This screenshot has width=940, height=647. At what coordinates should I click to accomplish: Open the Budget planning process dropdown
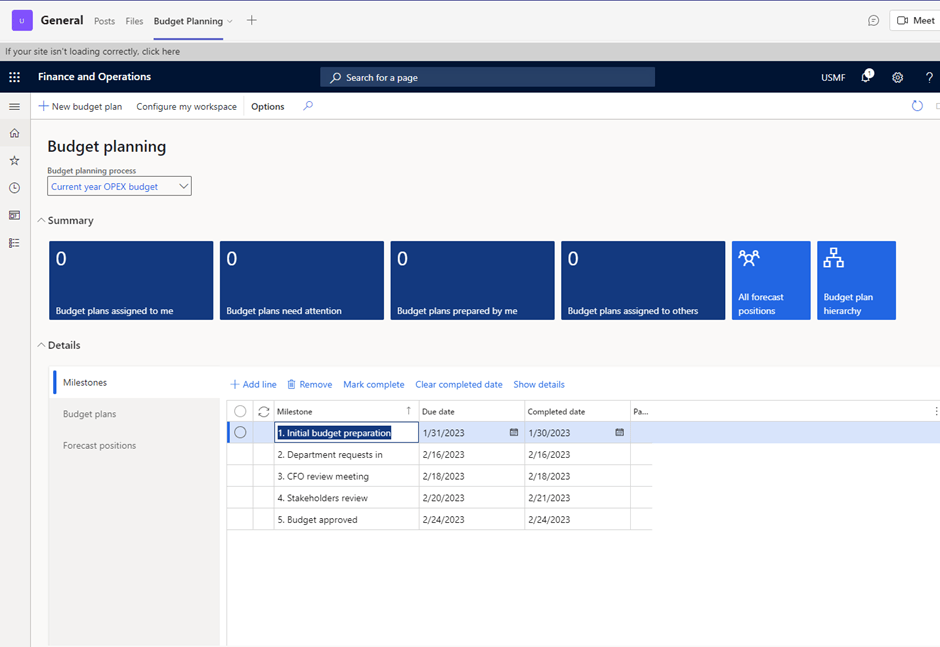point(184,186)
